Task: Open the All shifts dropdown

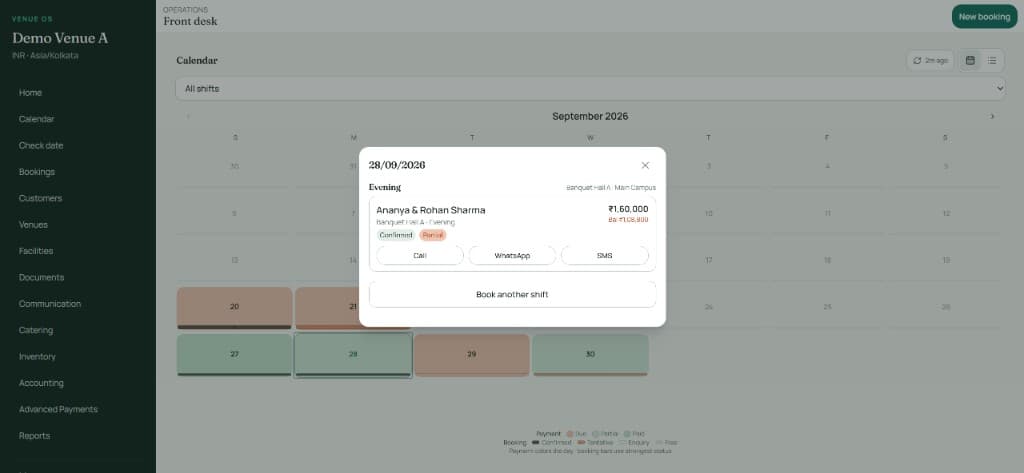Action: [590, 89]
